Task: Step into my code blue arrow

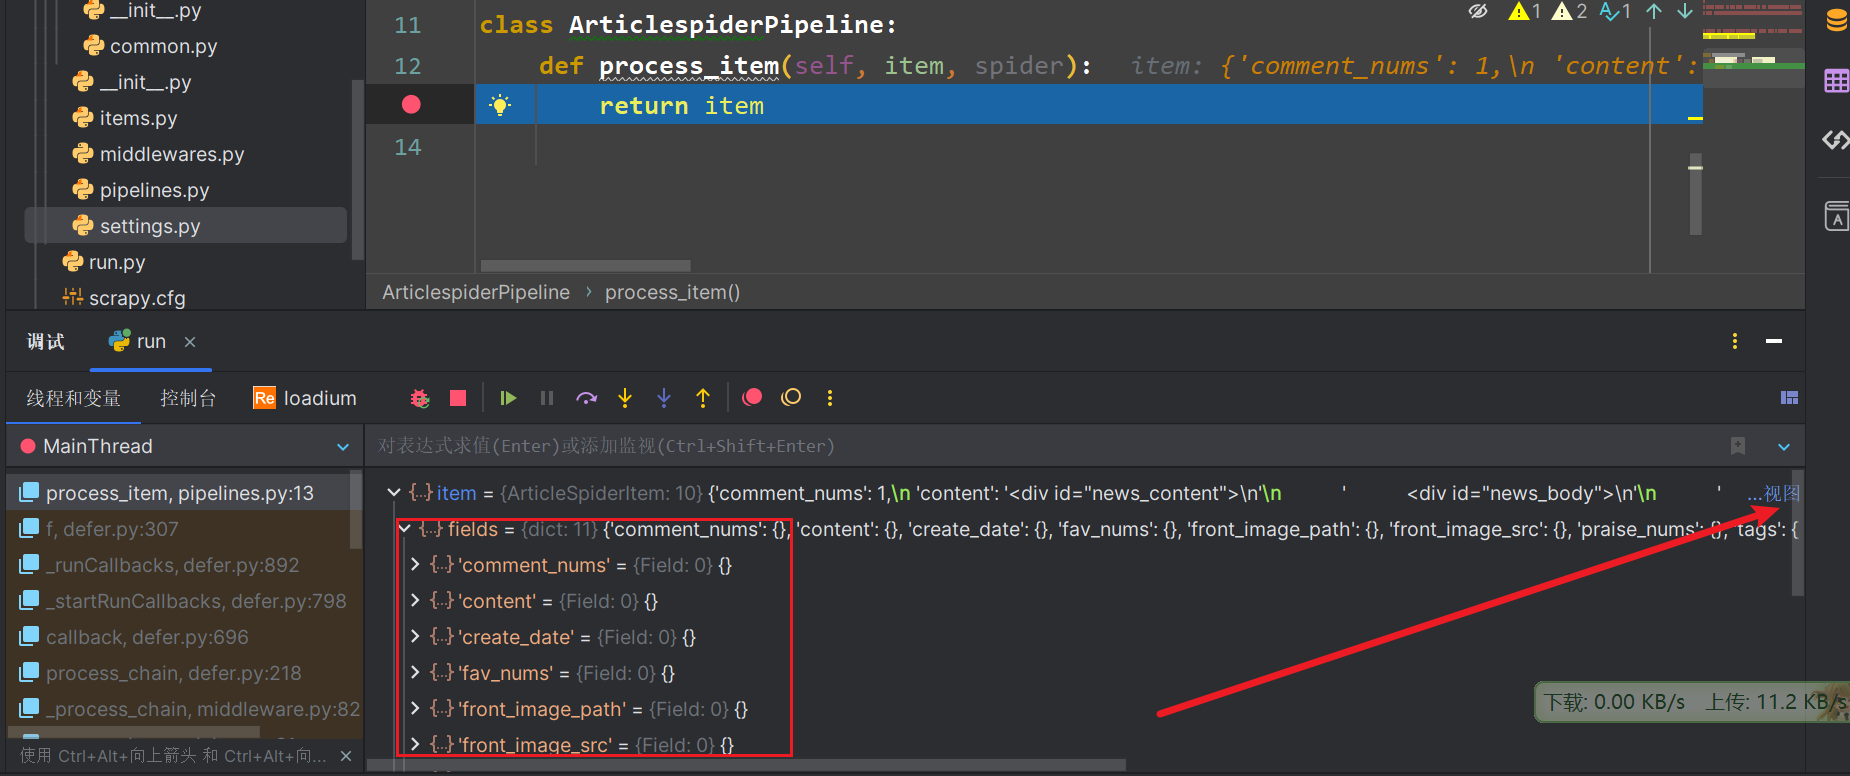Action: pyautogui.click(x=664, y=398)
